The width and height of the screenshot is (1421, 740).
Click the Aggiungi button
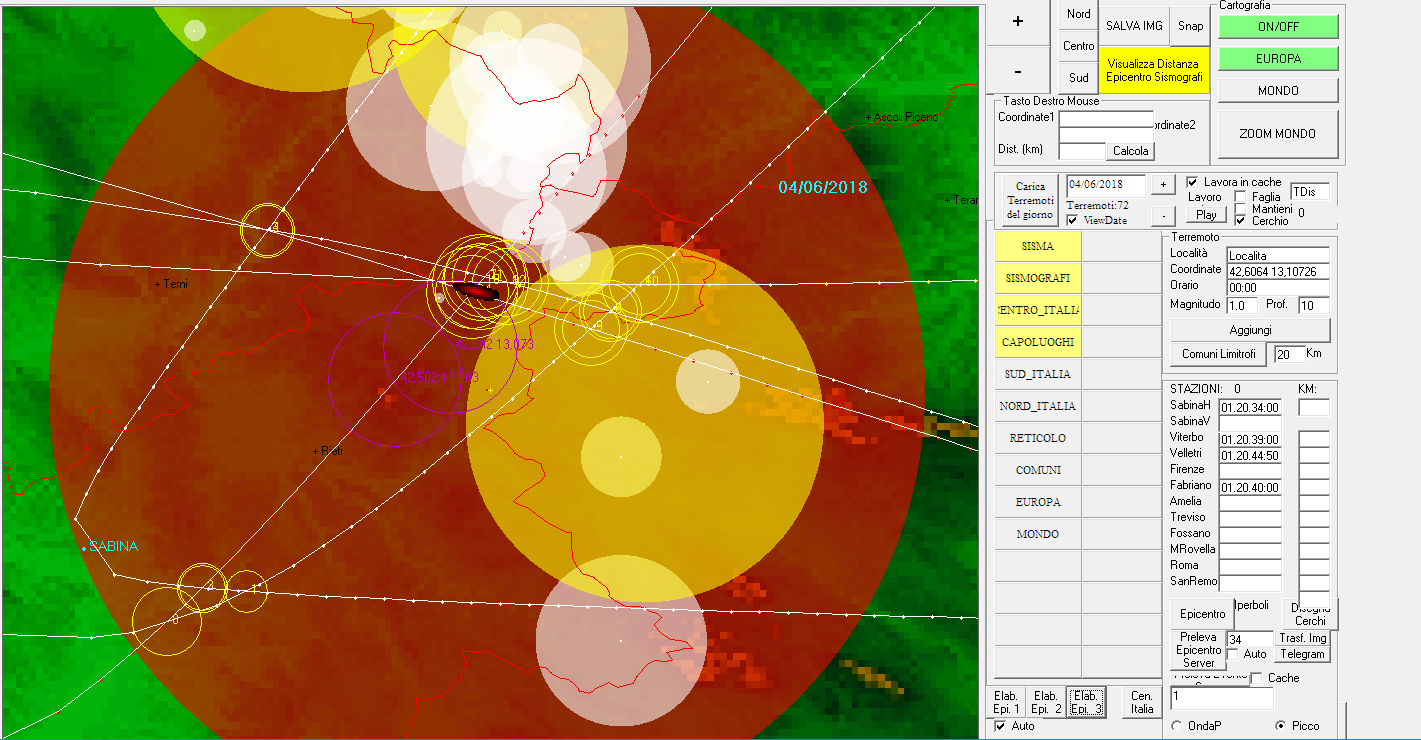tap(1250, 330)
